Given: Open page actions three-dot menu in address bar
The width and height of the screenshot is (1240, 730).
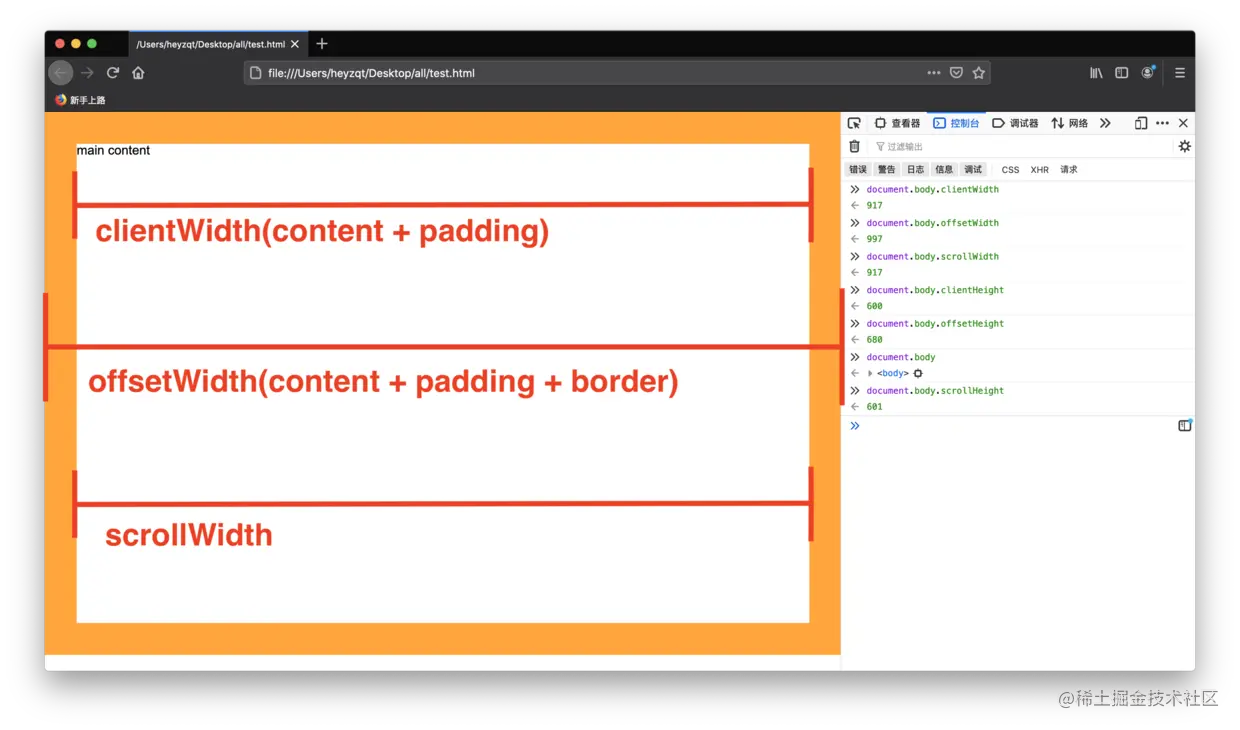Looking at the screenshot, I should coord(934,73).
